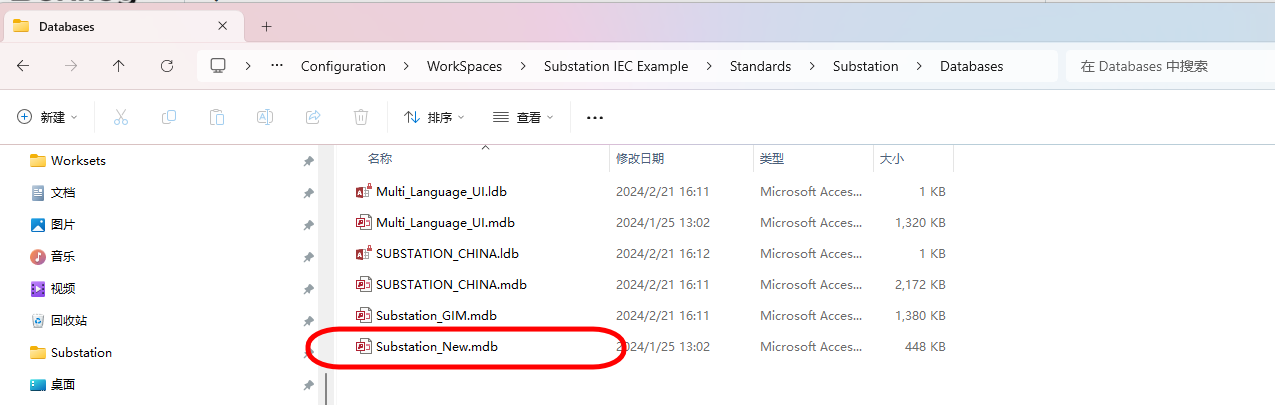1275x405 pixels.
Task: Click pin icon next to 视频
Action: (x=308, y=289)
